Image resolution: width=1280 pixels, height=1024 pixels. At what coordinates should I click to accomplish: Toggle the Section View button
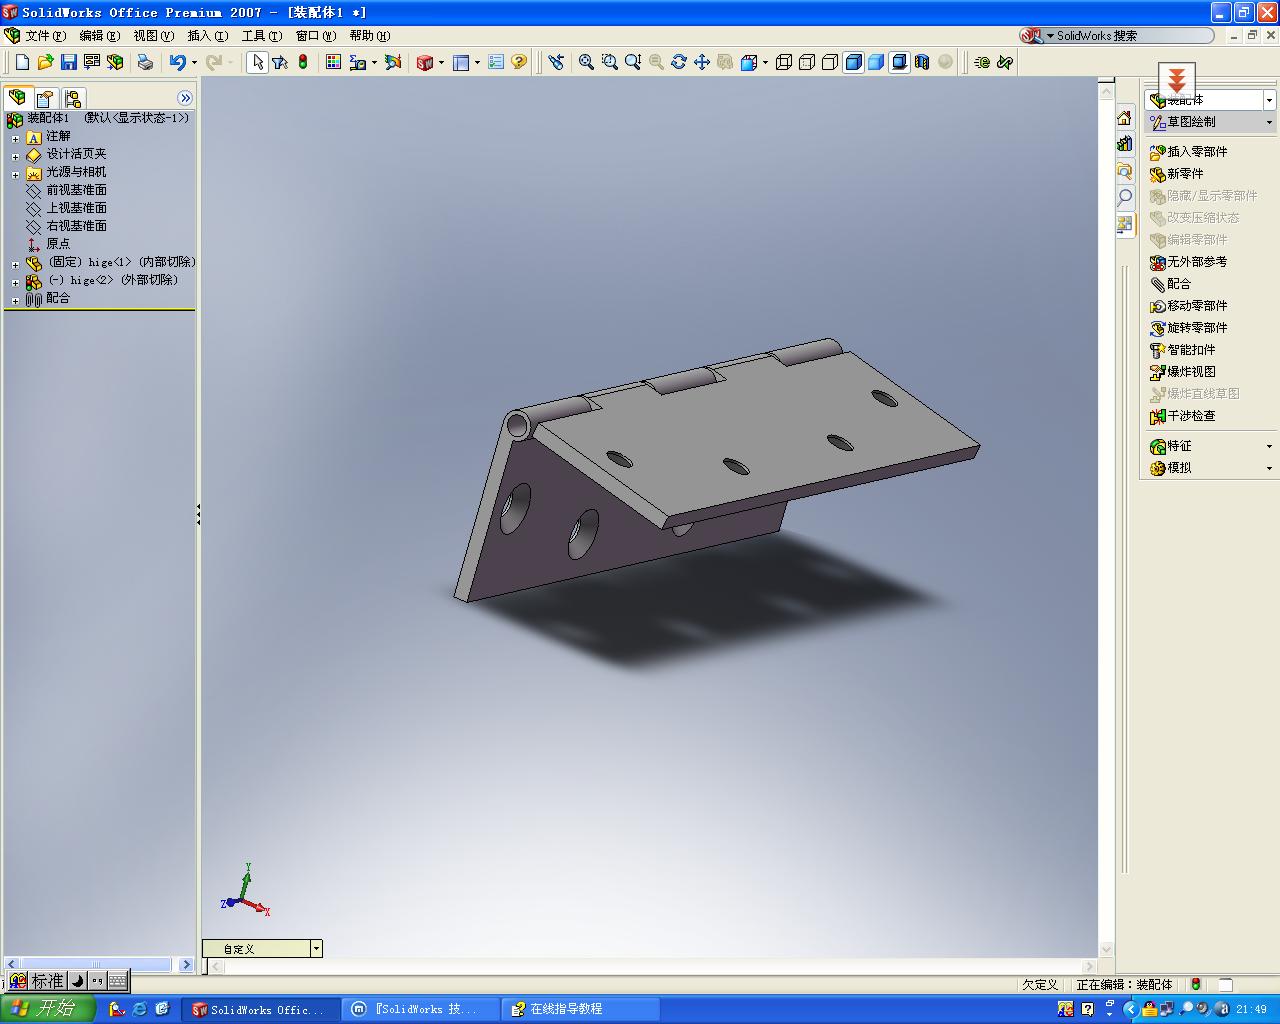point(923,62)
